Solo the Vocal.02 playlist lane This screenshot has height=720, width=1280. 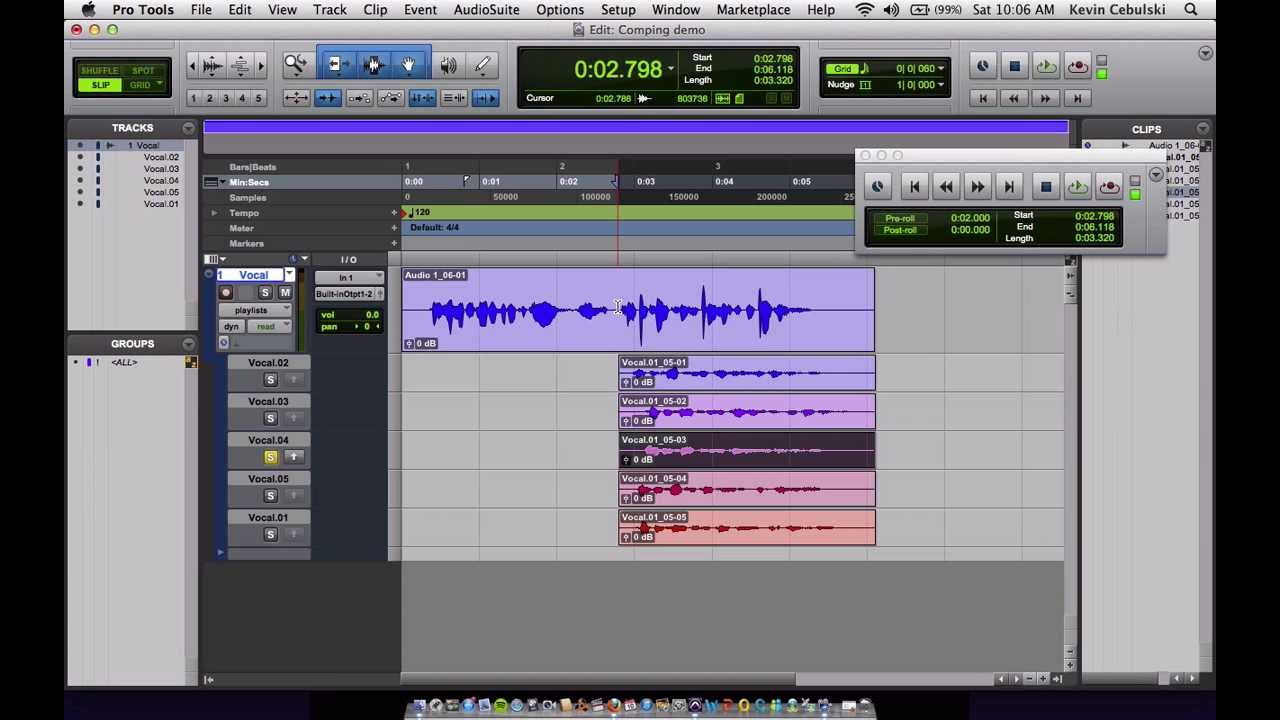click(x=270, y=380)
